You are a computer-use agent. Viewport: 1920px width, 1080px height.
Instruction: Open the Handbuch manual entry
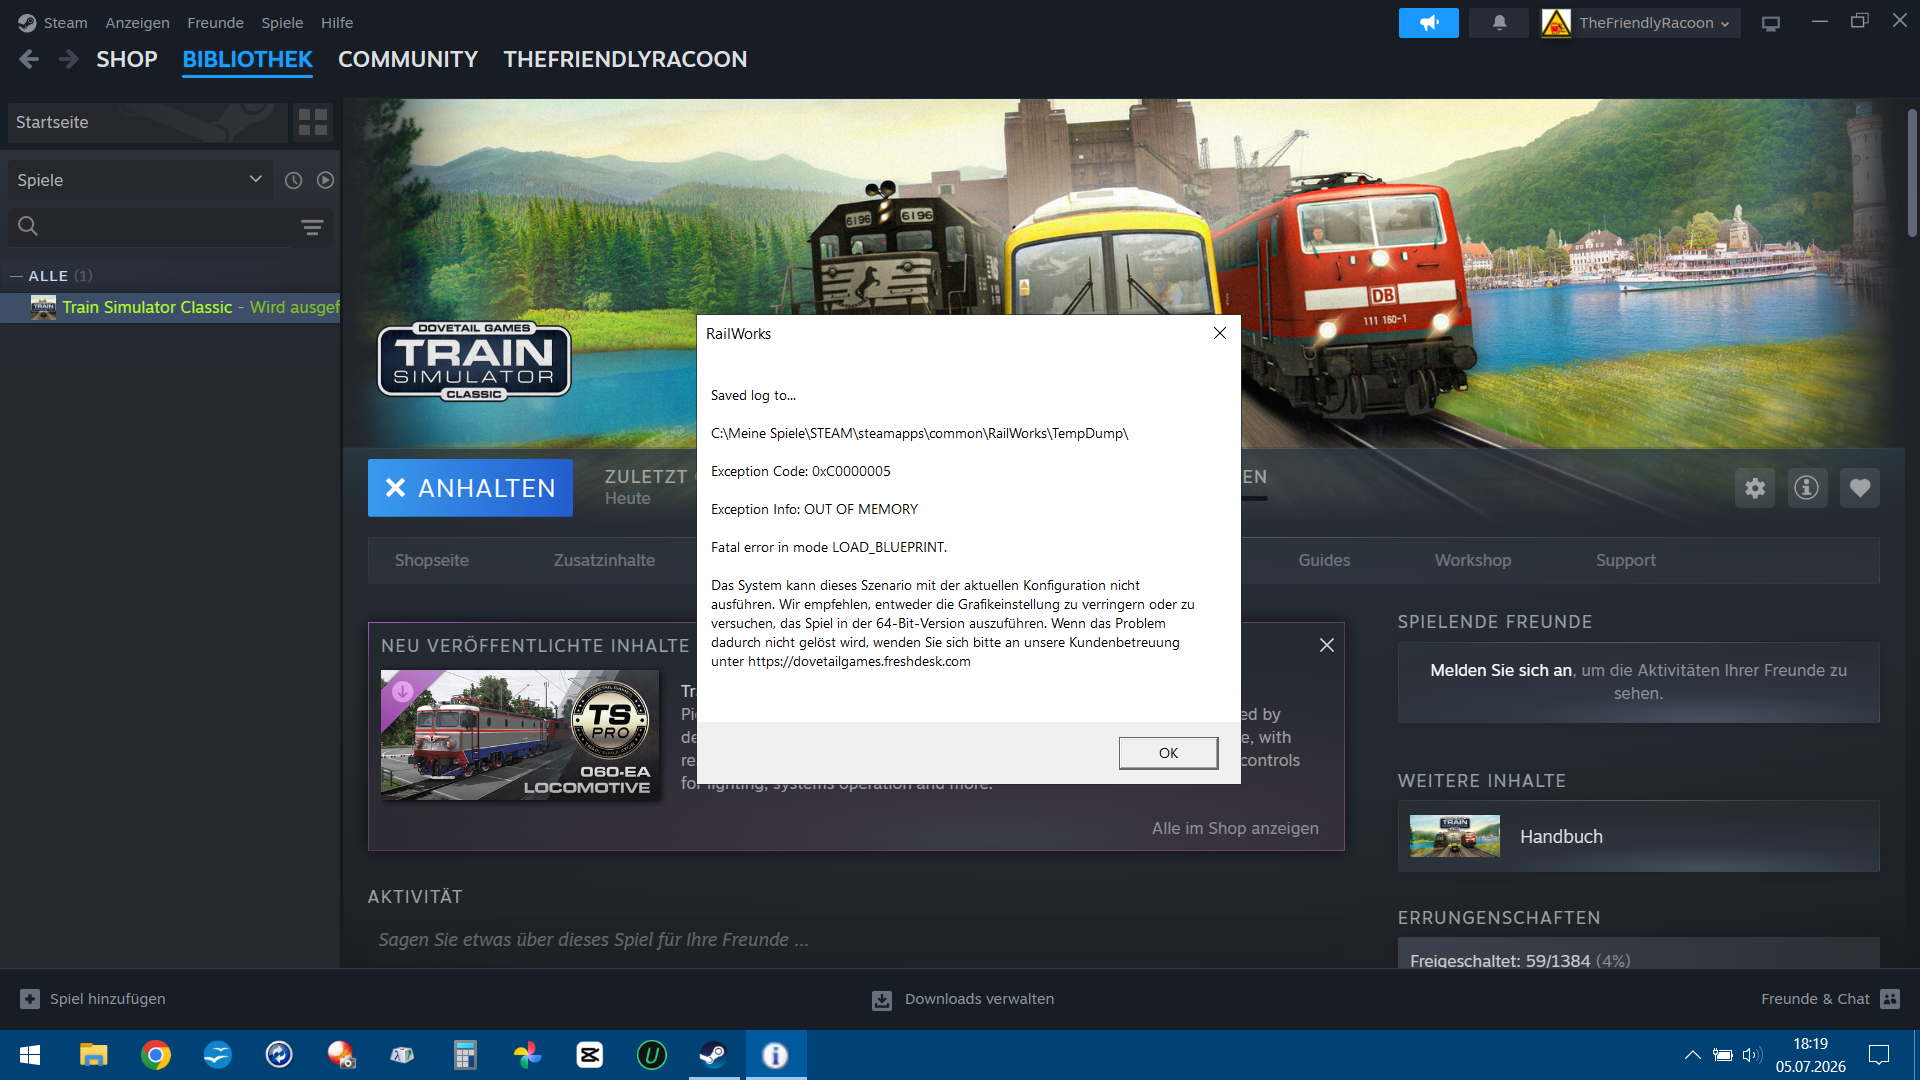(x=1638, y=836)
